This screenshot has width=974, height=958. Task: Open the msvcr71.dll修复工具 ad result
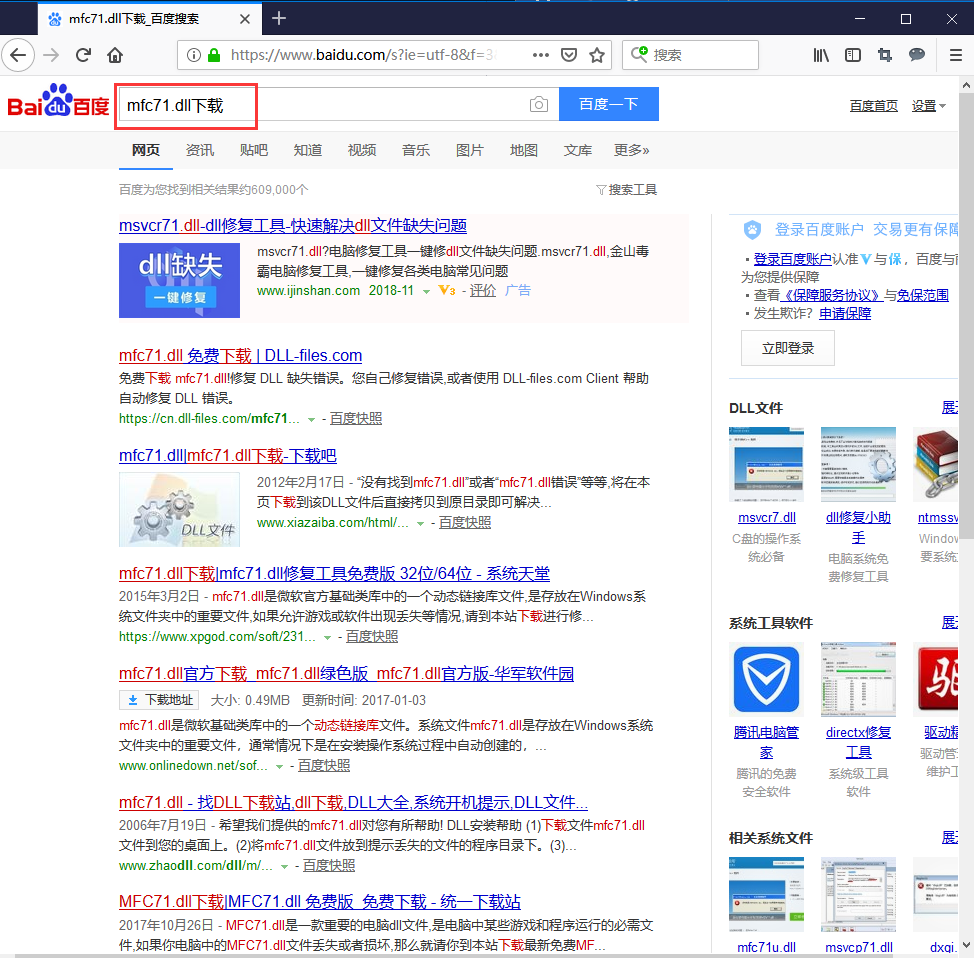(x=293, y=226)
